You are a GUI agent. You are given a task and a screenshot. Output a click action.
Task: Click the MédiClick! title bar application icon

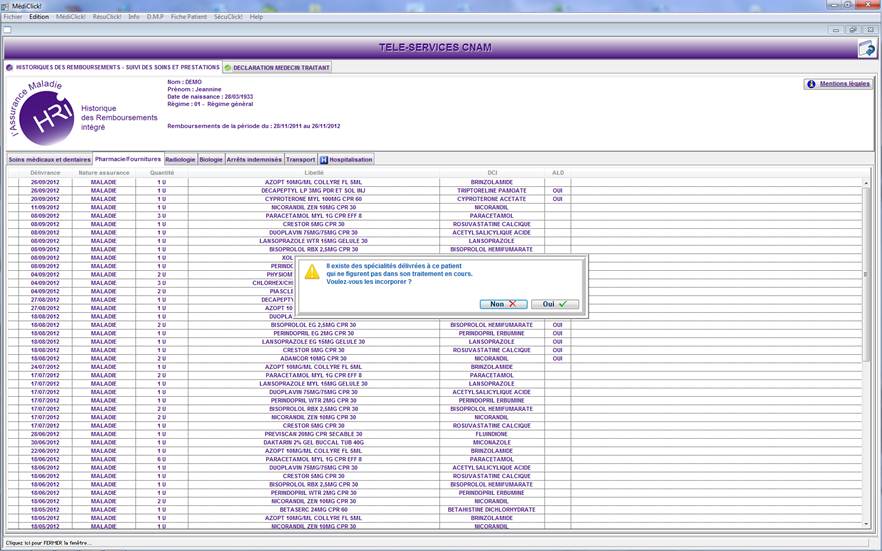pyautogui.click(x=6, y=6)
